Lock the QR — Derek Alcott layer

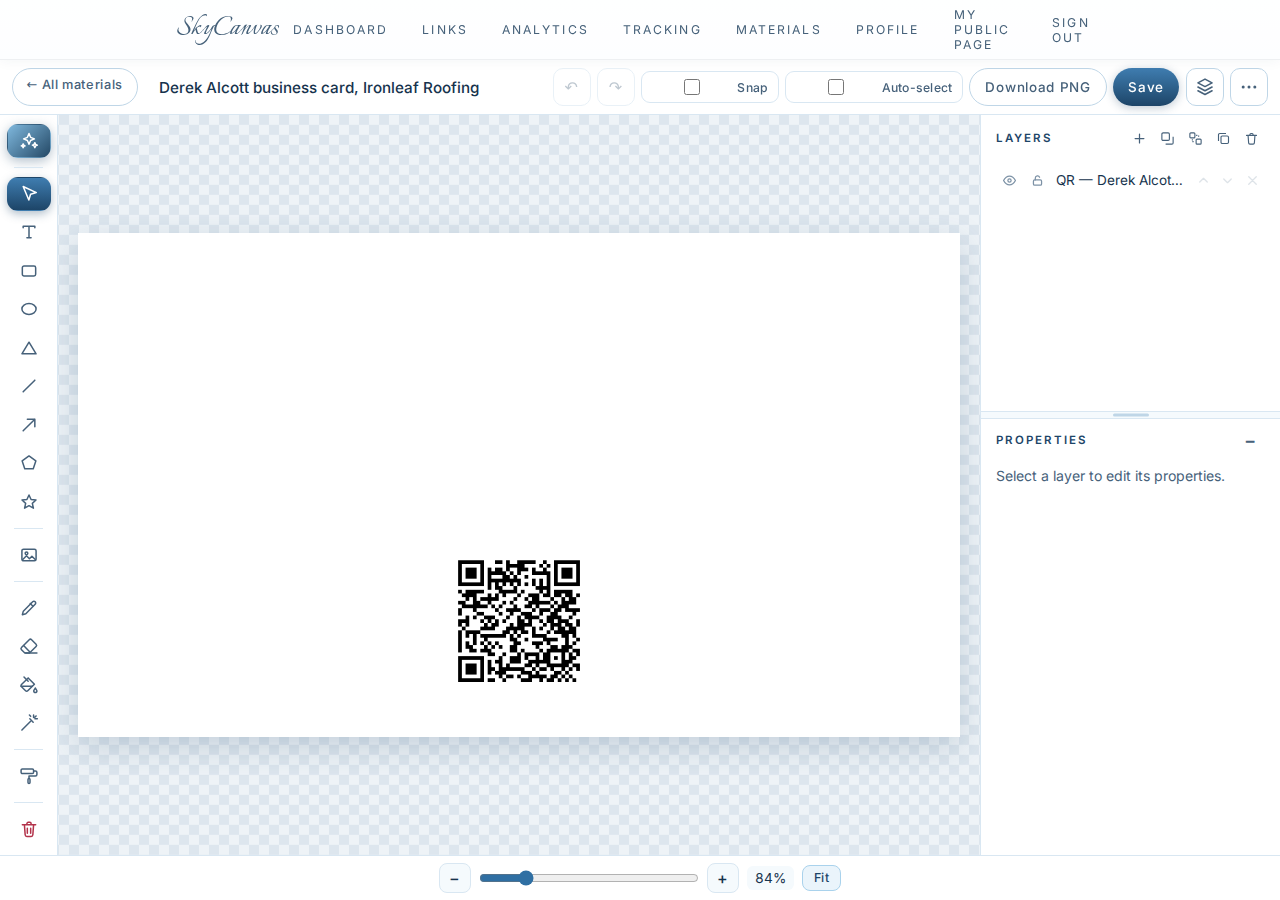[1037, 181]
